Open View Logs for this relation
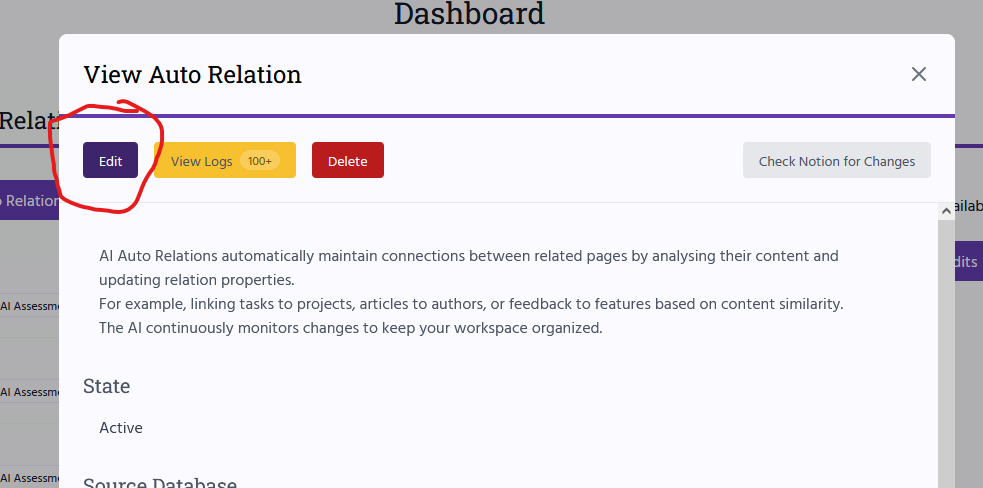 point(224,161)
